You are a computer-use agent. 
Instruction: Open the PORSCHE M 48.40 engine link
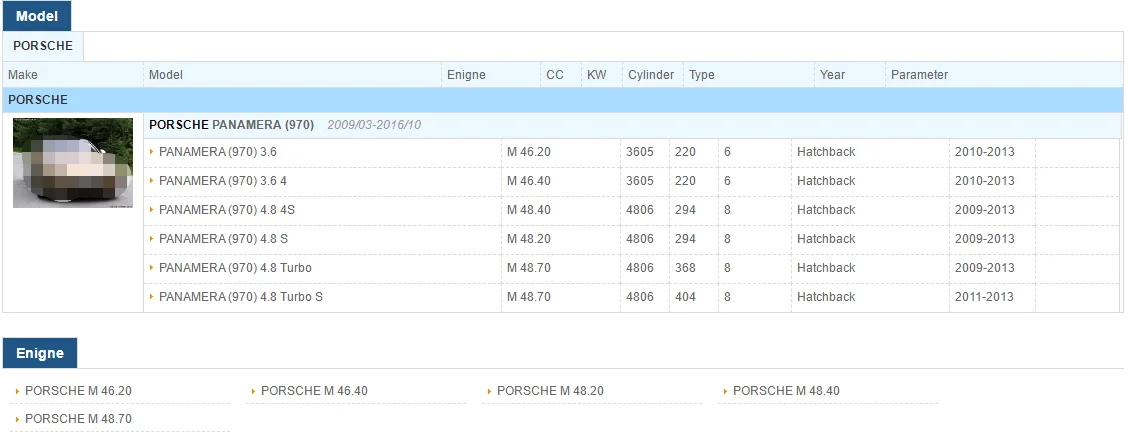tap(786, 391)
